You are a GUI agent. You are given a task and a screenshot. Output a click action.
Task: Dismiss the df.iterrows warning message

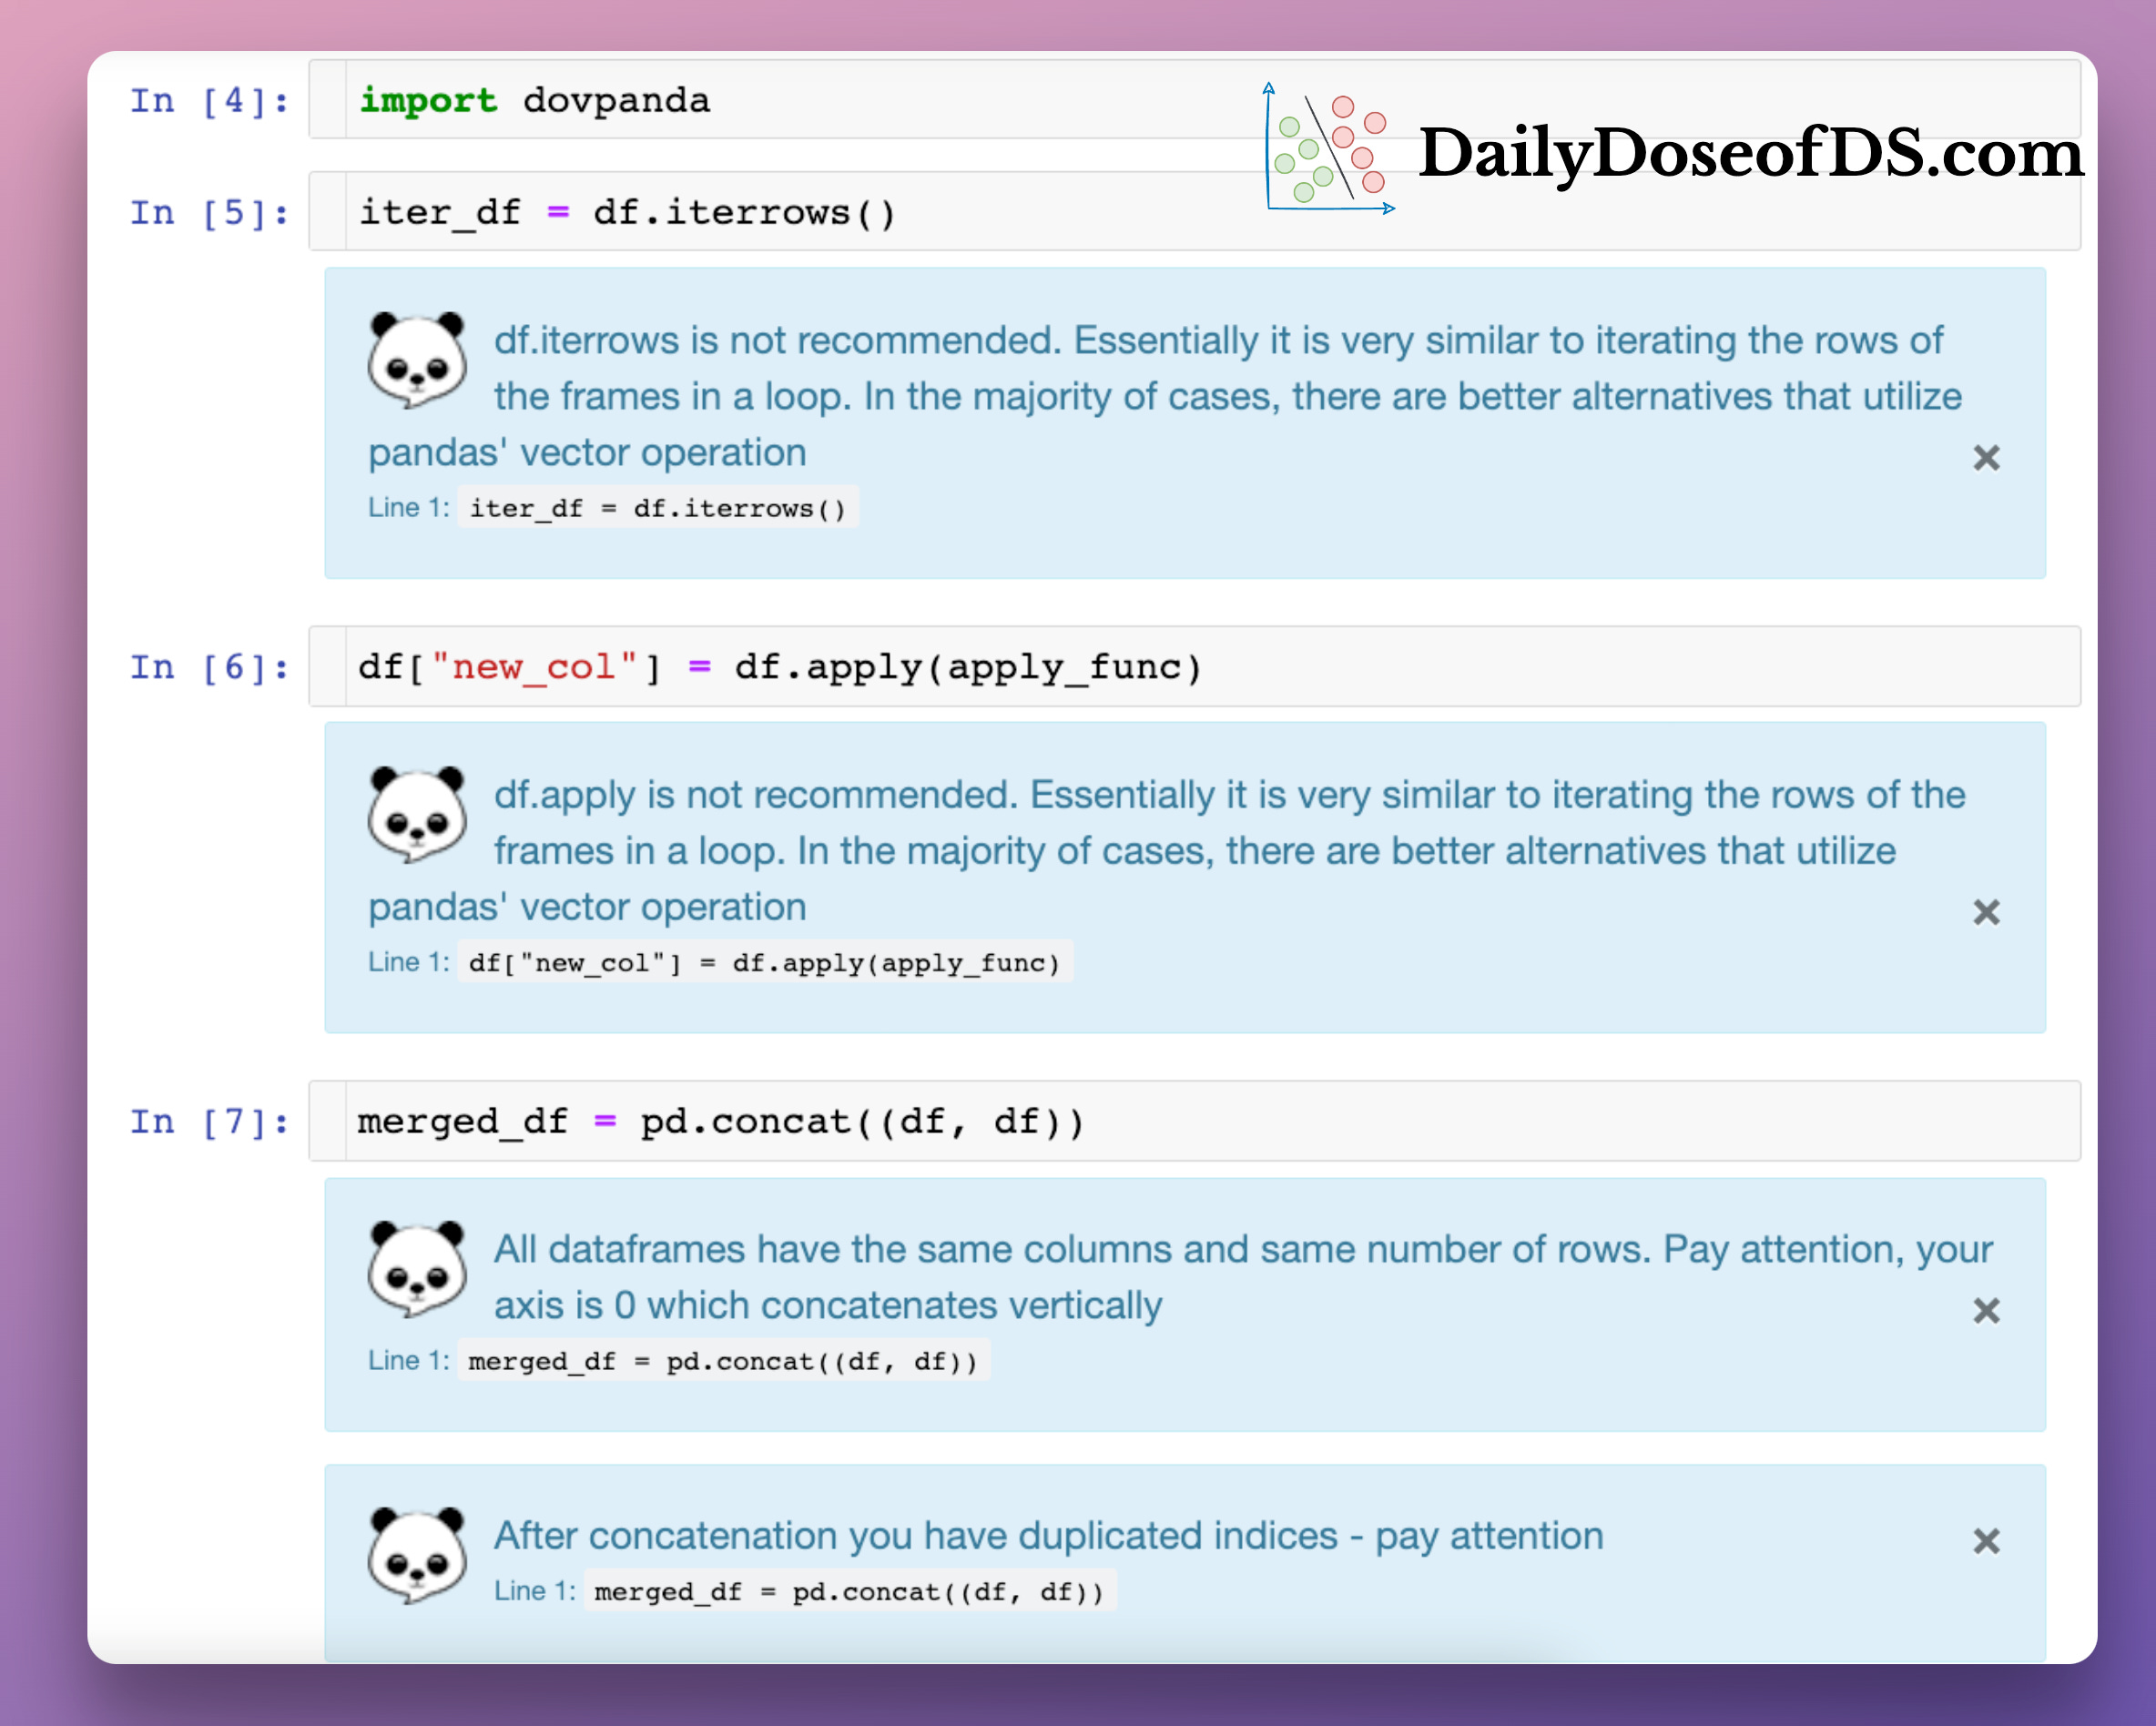click(x=1986, y=457)
